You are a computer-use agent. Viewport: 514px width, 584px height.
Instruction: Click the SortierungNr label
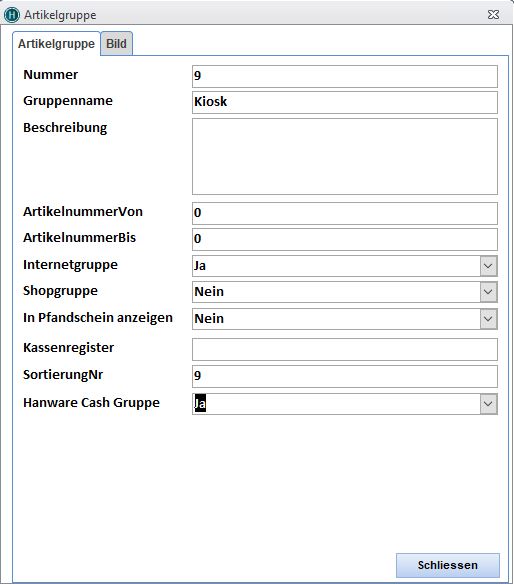coord(63,375)
